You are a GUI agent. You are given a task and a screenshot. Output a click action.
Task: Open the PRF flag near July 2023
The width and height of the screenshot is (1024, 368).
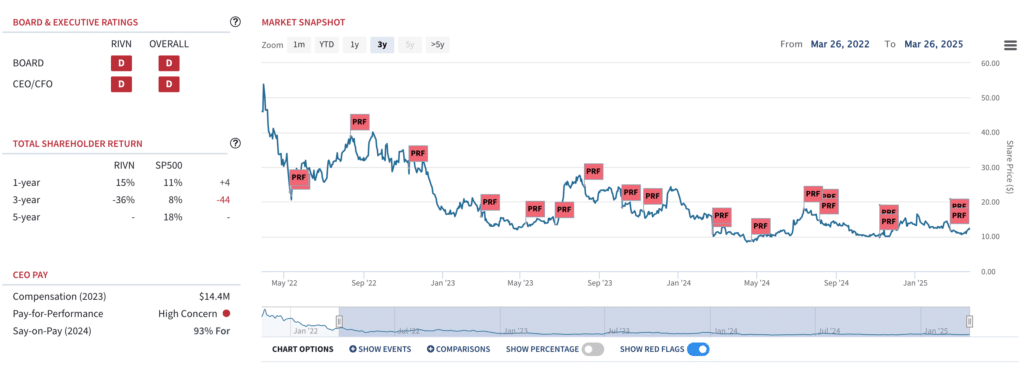click(564, 210)
